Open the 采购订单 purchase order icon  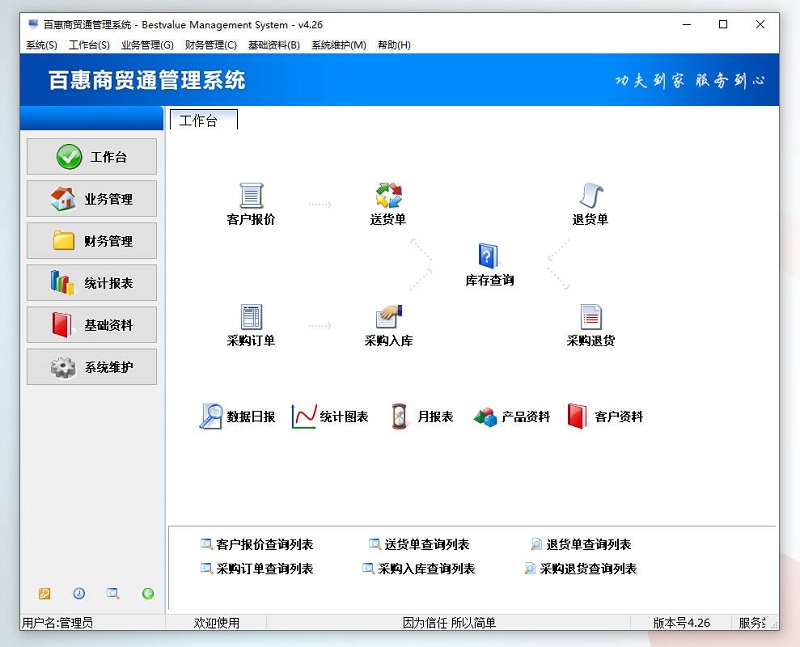pos(250,318)
